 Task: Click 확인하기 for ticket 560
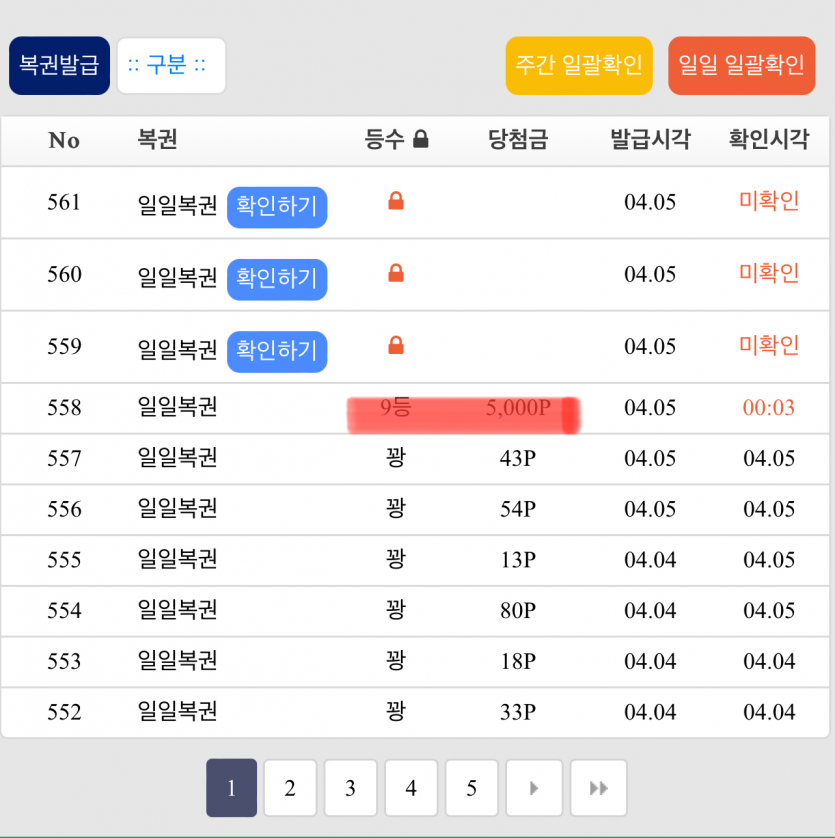click(277, 280)
